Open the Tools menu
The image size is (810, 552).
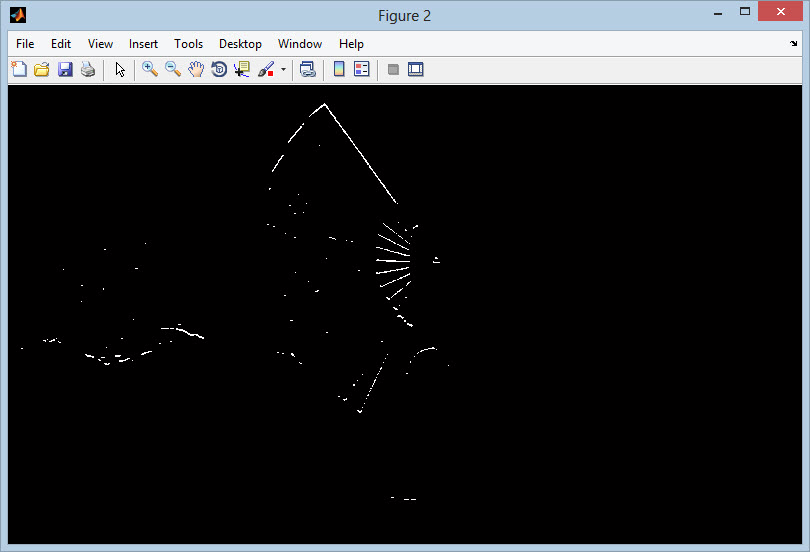189,44
